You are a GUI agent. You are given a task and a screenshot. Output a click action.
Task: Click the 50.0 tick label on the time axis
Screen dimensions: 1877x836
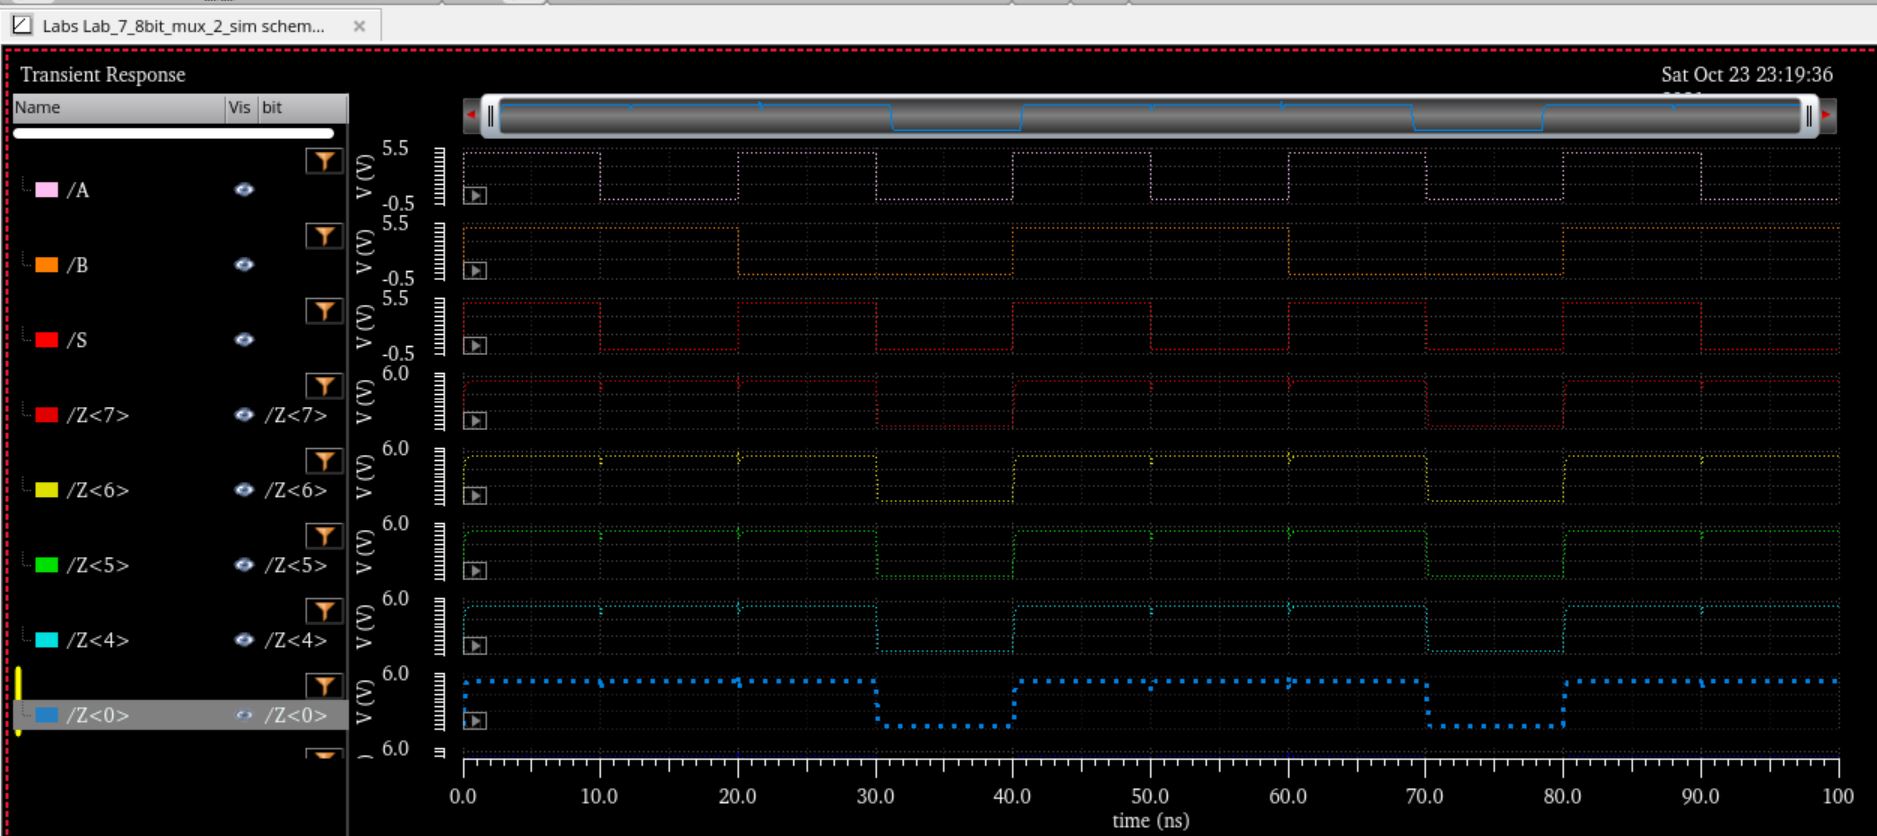coord(1150,797)
